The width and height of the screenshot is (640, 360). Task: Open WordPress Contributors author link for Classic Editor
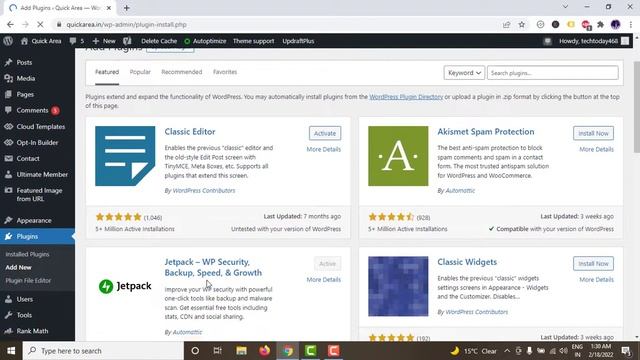point(204,191)
